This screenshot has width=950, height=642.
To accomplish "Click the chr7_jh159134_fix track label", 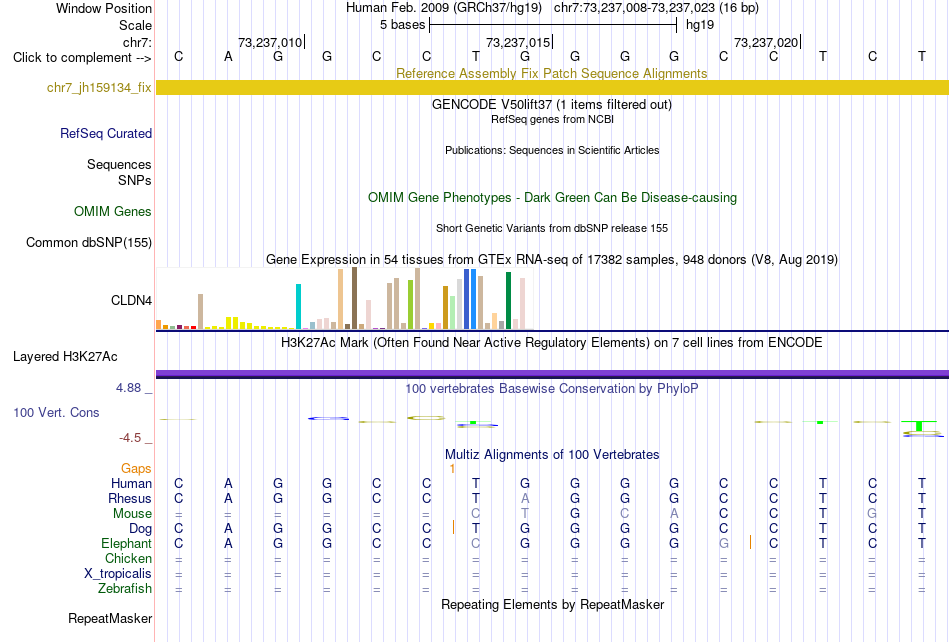I will tap(99, 88).
